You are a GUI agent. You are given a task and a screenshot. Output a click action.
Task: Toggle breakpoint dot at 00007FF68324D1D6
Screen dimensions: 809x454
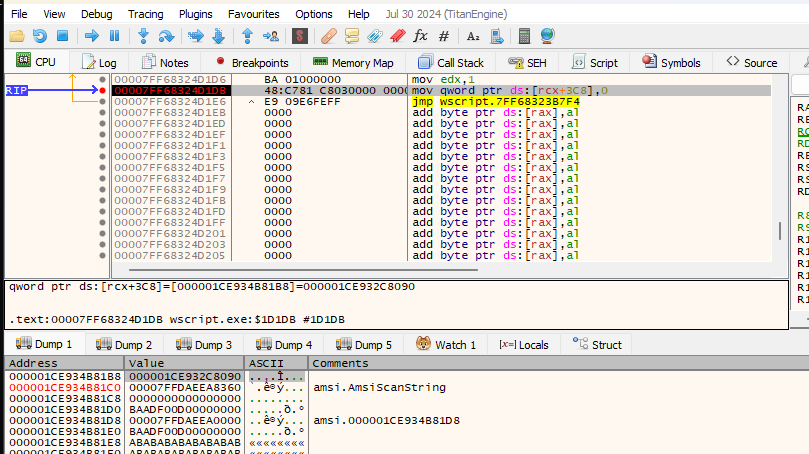(x=102, y=79)
